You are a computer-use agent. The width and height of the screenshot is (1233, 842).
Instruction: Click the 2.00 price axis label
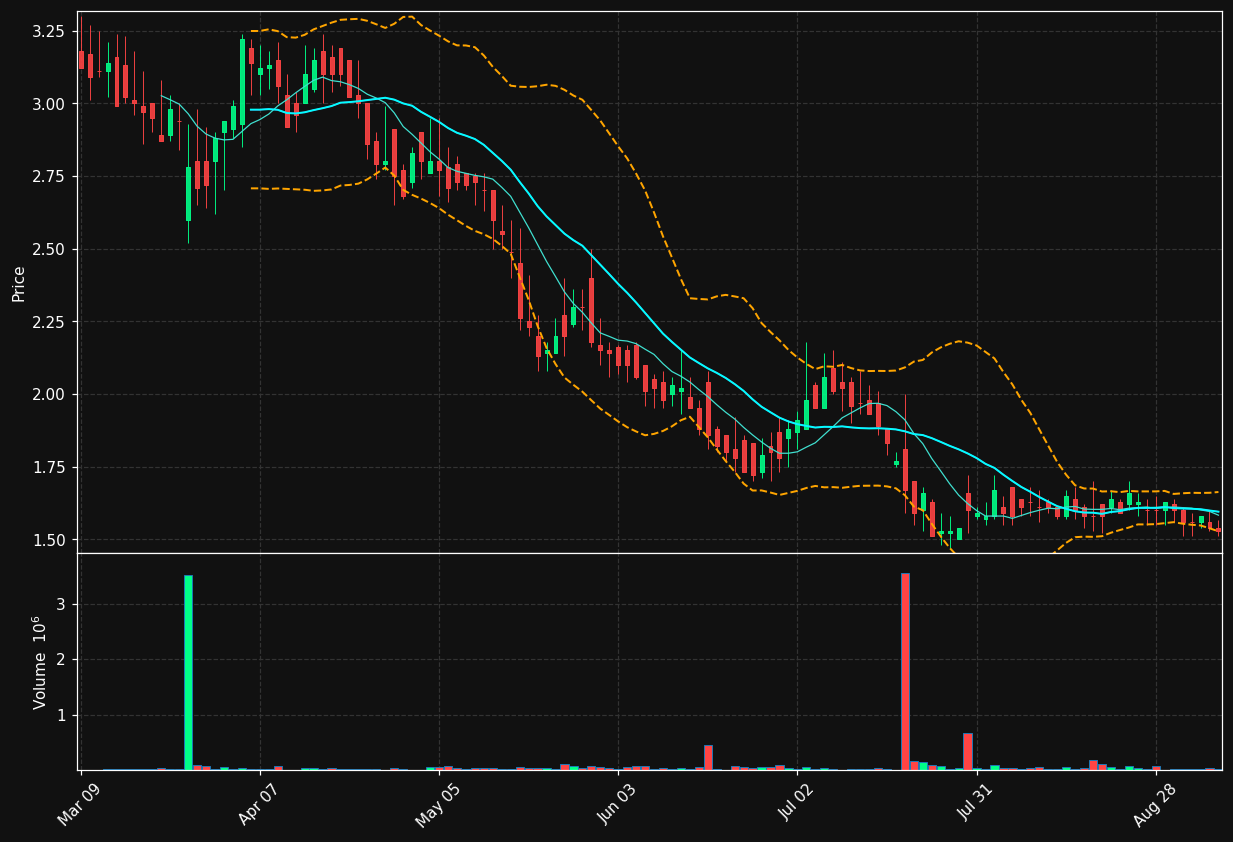(x=50, y=395)
